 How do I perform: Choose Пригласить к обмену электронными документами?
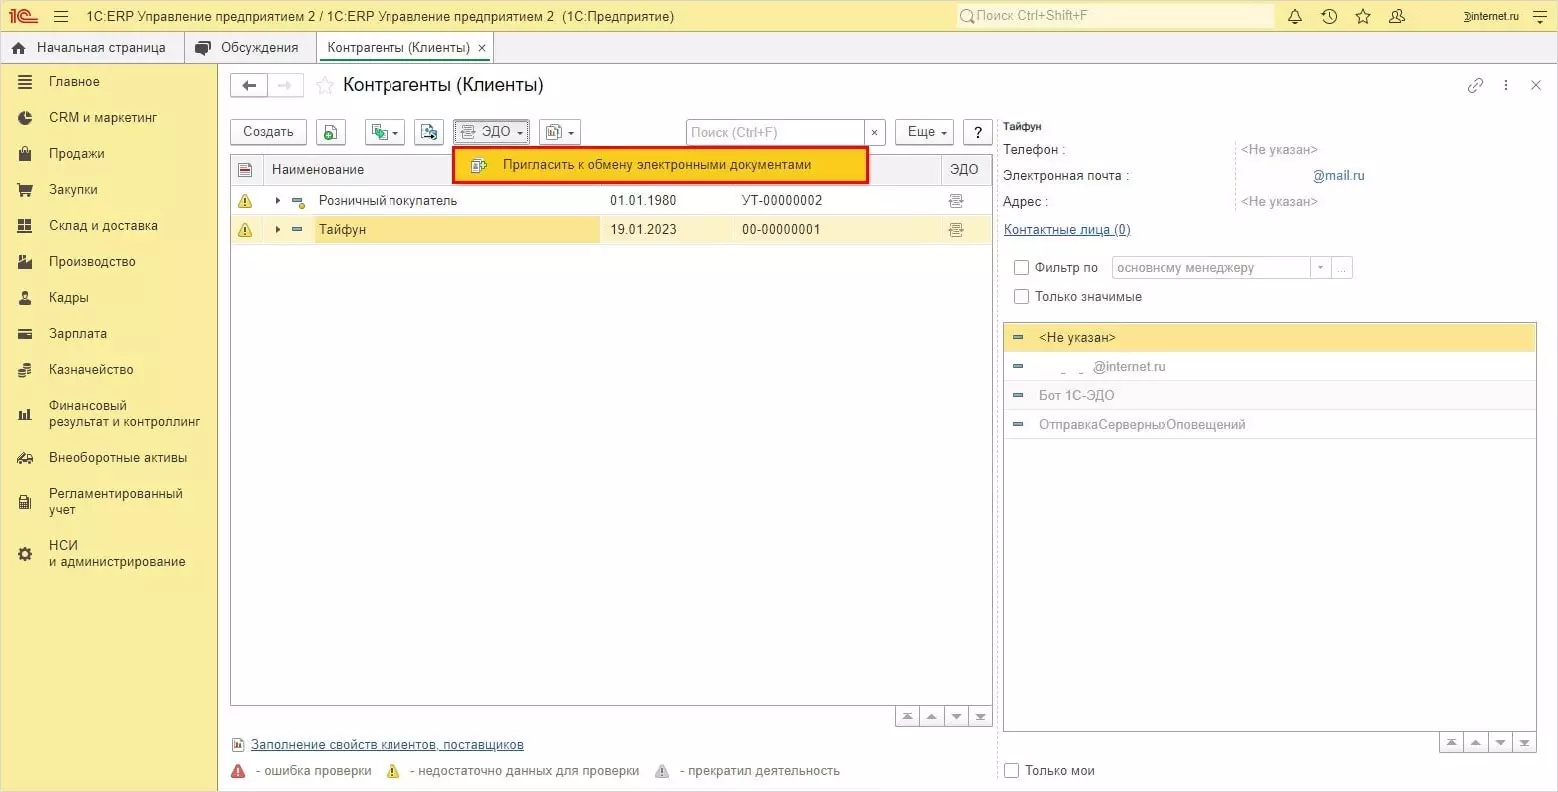[660, 165]
